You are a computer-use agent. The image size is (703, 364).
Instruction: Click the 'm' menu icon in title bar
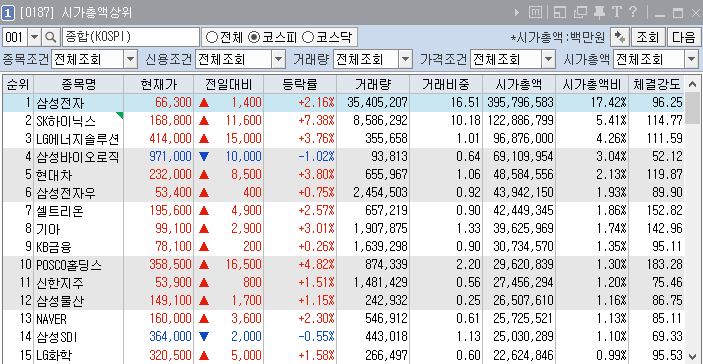coord(535,13)
